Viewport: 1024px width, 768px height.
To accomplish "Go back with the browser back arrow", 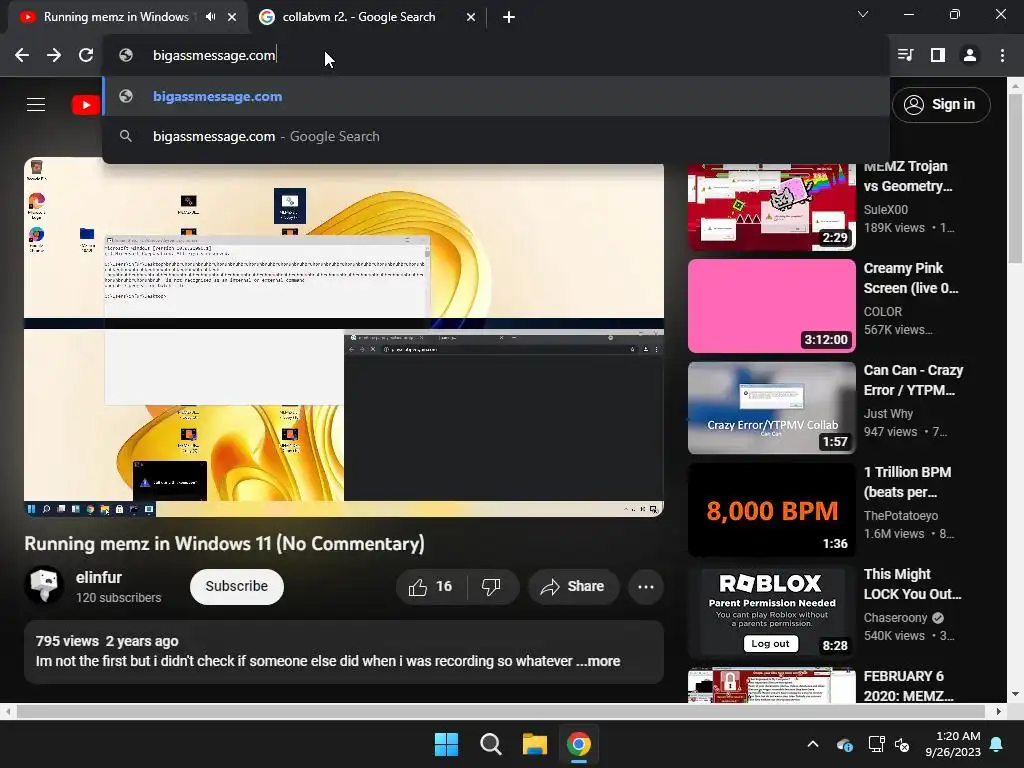I will [x=22, y=56].
